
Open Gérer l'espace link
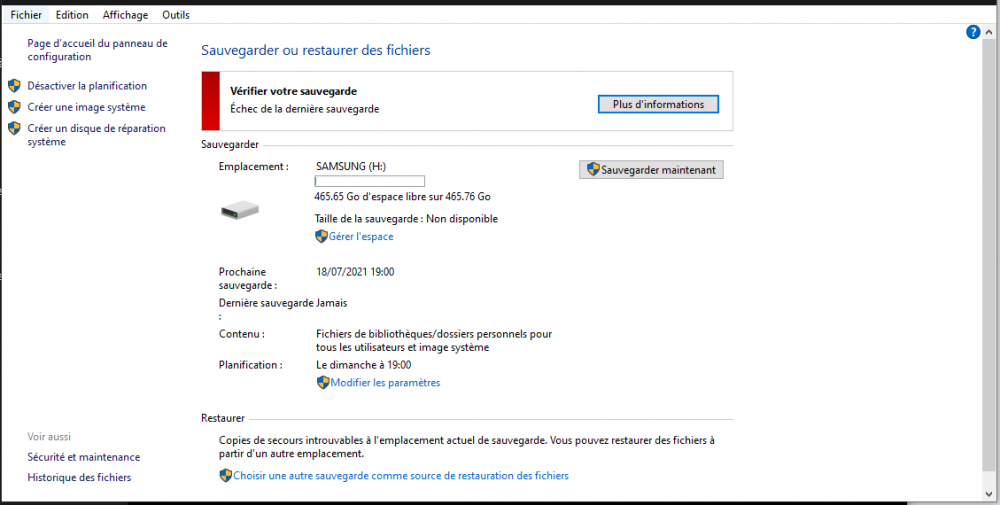coord(361,237)
